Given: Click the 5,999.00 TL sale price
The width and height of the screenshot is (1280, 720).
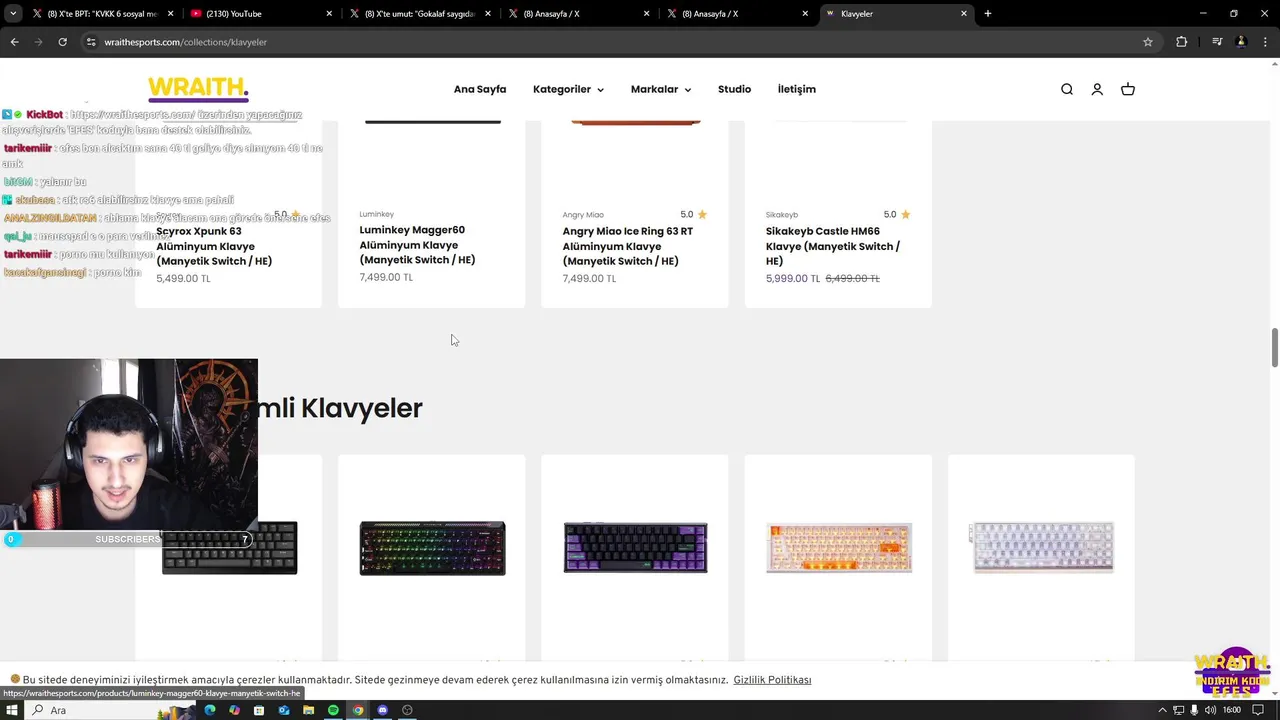Looking at the screenshot, I should (x=793, y=279).
